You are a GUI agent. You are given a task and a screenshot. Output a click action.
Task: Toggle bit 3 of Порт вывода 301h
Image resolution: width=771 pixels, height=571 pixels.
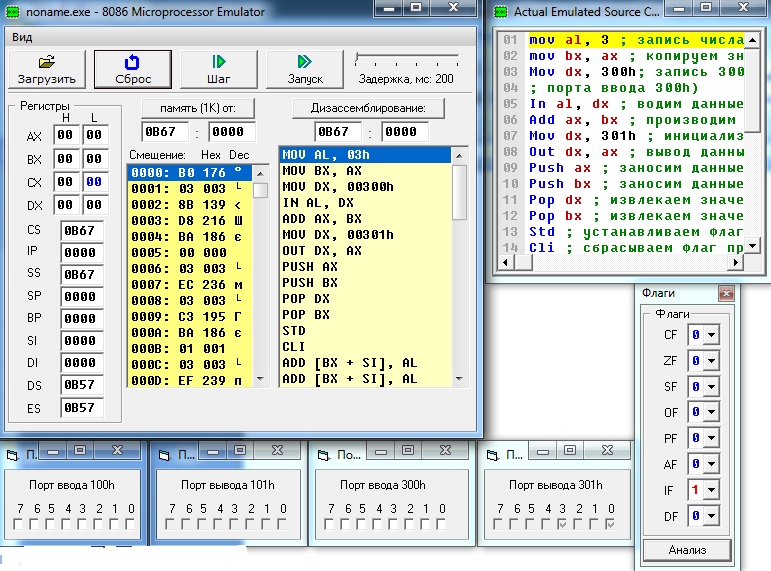pos(562,524)
